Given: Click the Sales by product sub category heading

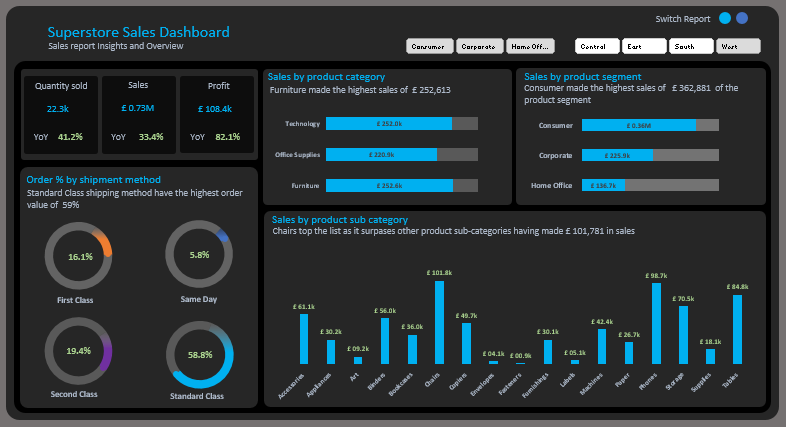Looking at the screenshot, I should pos(340,220).
